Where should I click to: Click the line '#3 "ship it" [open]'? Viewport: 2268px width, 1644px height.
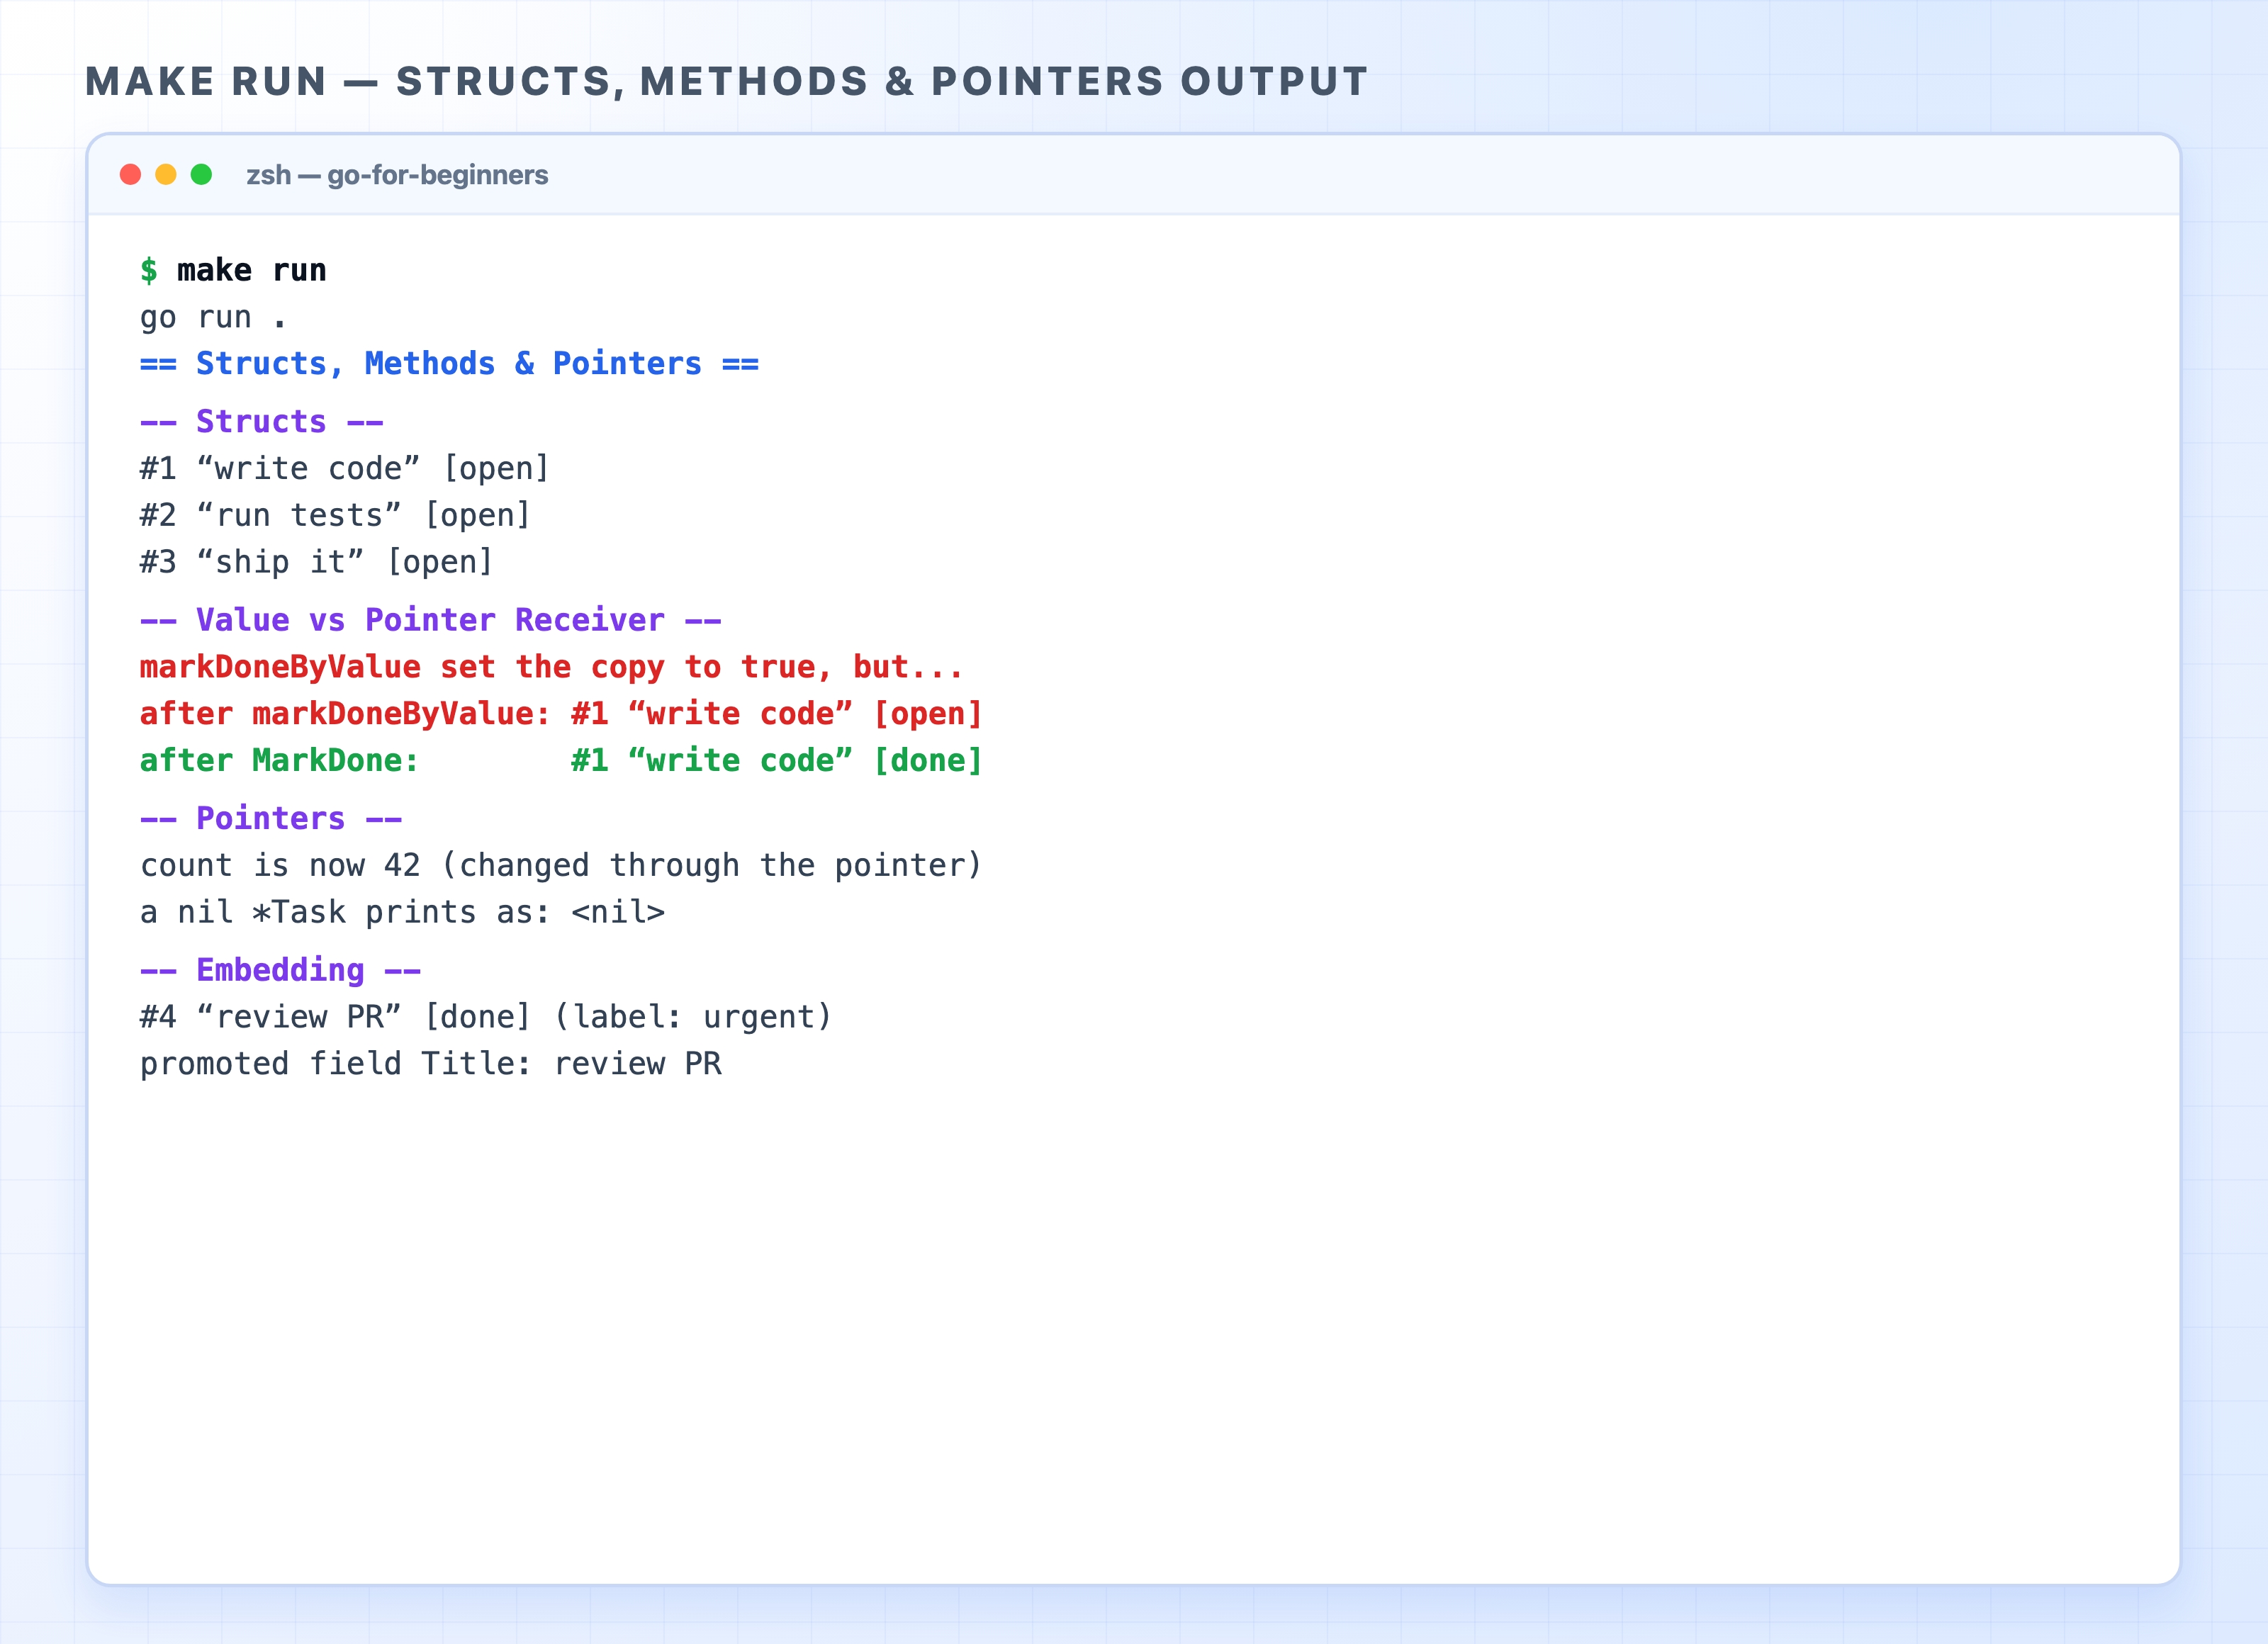[x=317, y=563]
